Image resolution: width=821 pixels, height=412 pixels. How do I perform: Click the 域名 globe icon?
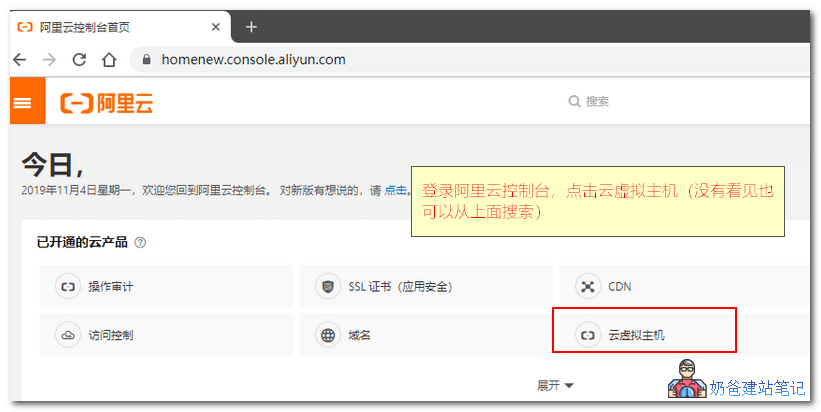pos(328,335)
